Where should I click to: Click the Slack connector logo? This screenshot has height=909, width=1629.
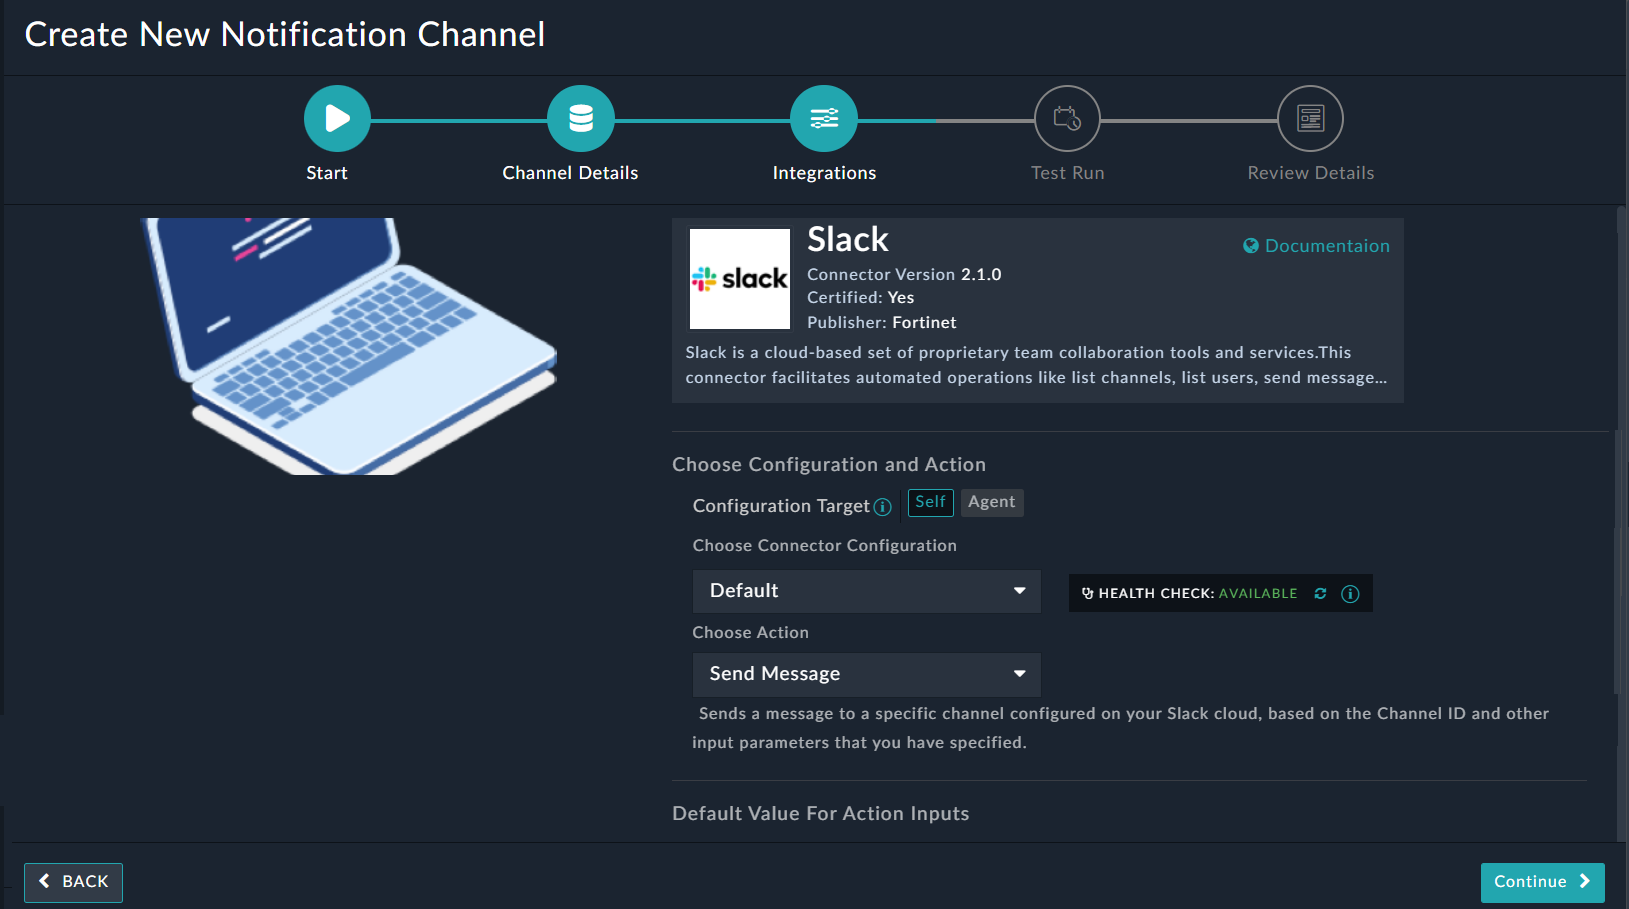[739, 278]
